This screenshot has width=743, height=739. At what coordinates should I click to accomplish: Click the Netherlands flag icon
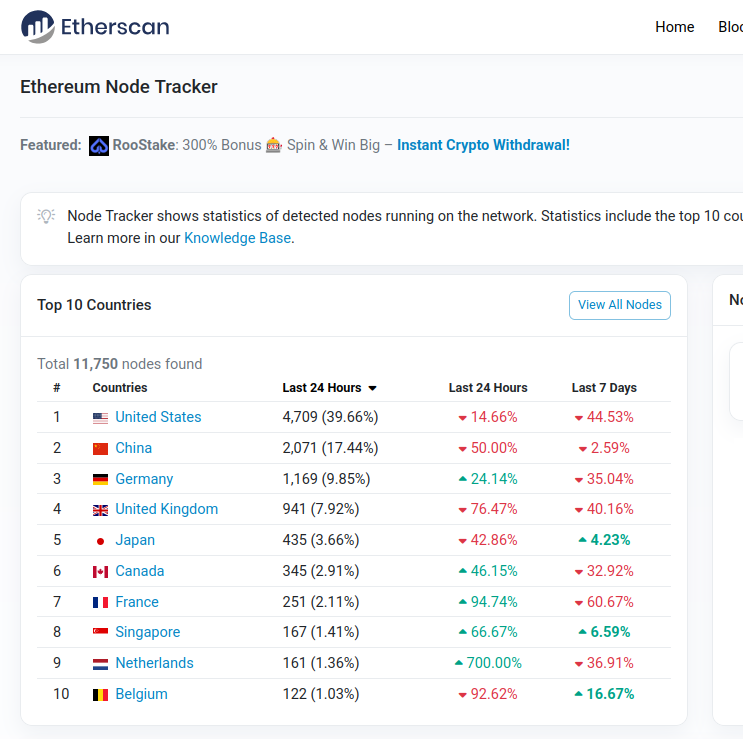[100, 664]
